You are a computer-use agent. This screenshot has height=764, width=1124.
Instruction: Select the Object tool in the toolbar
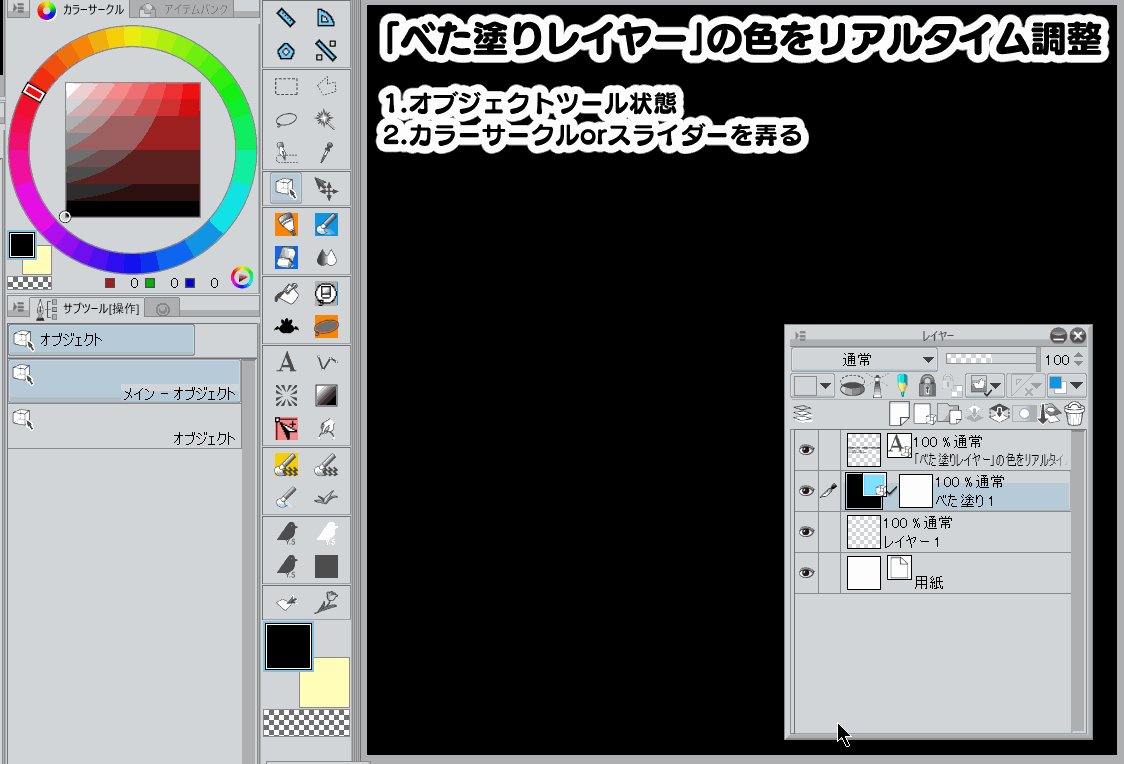287,186
